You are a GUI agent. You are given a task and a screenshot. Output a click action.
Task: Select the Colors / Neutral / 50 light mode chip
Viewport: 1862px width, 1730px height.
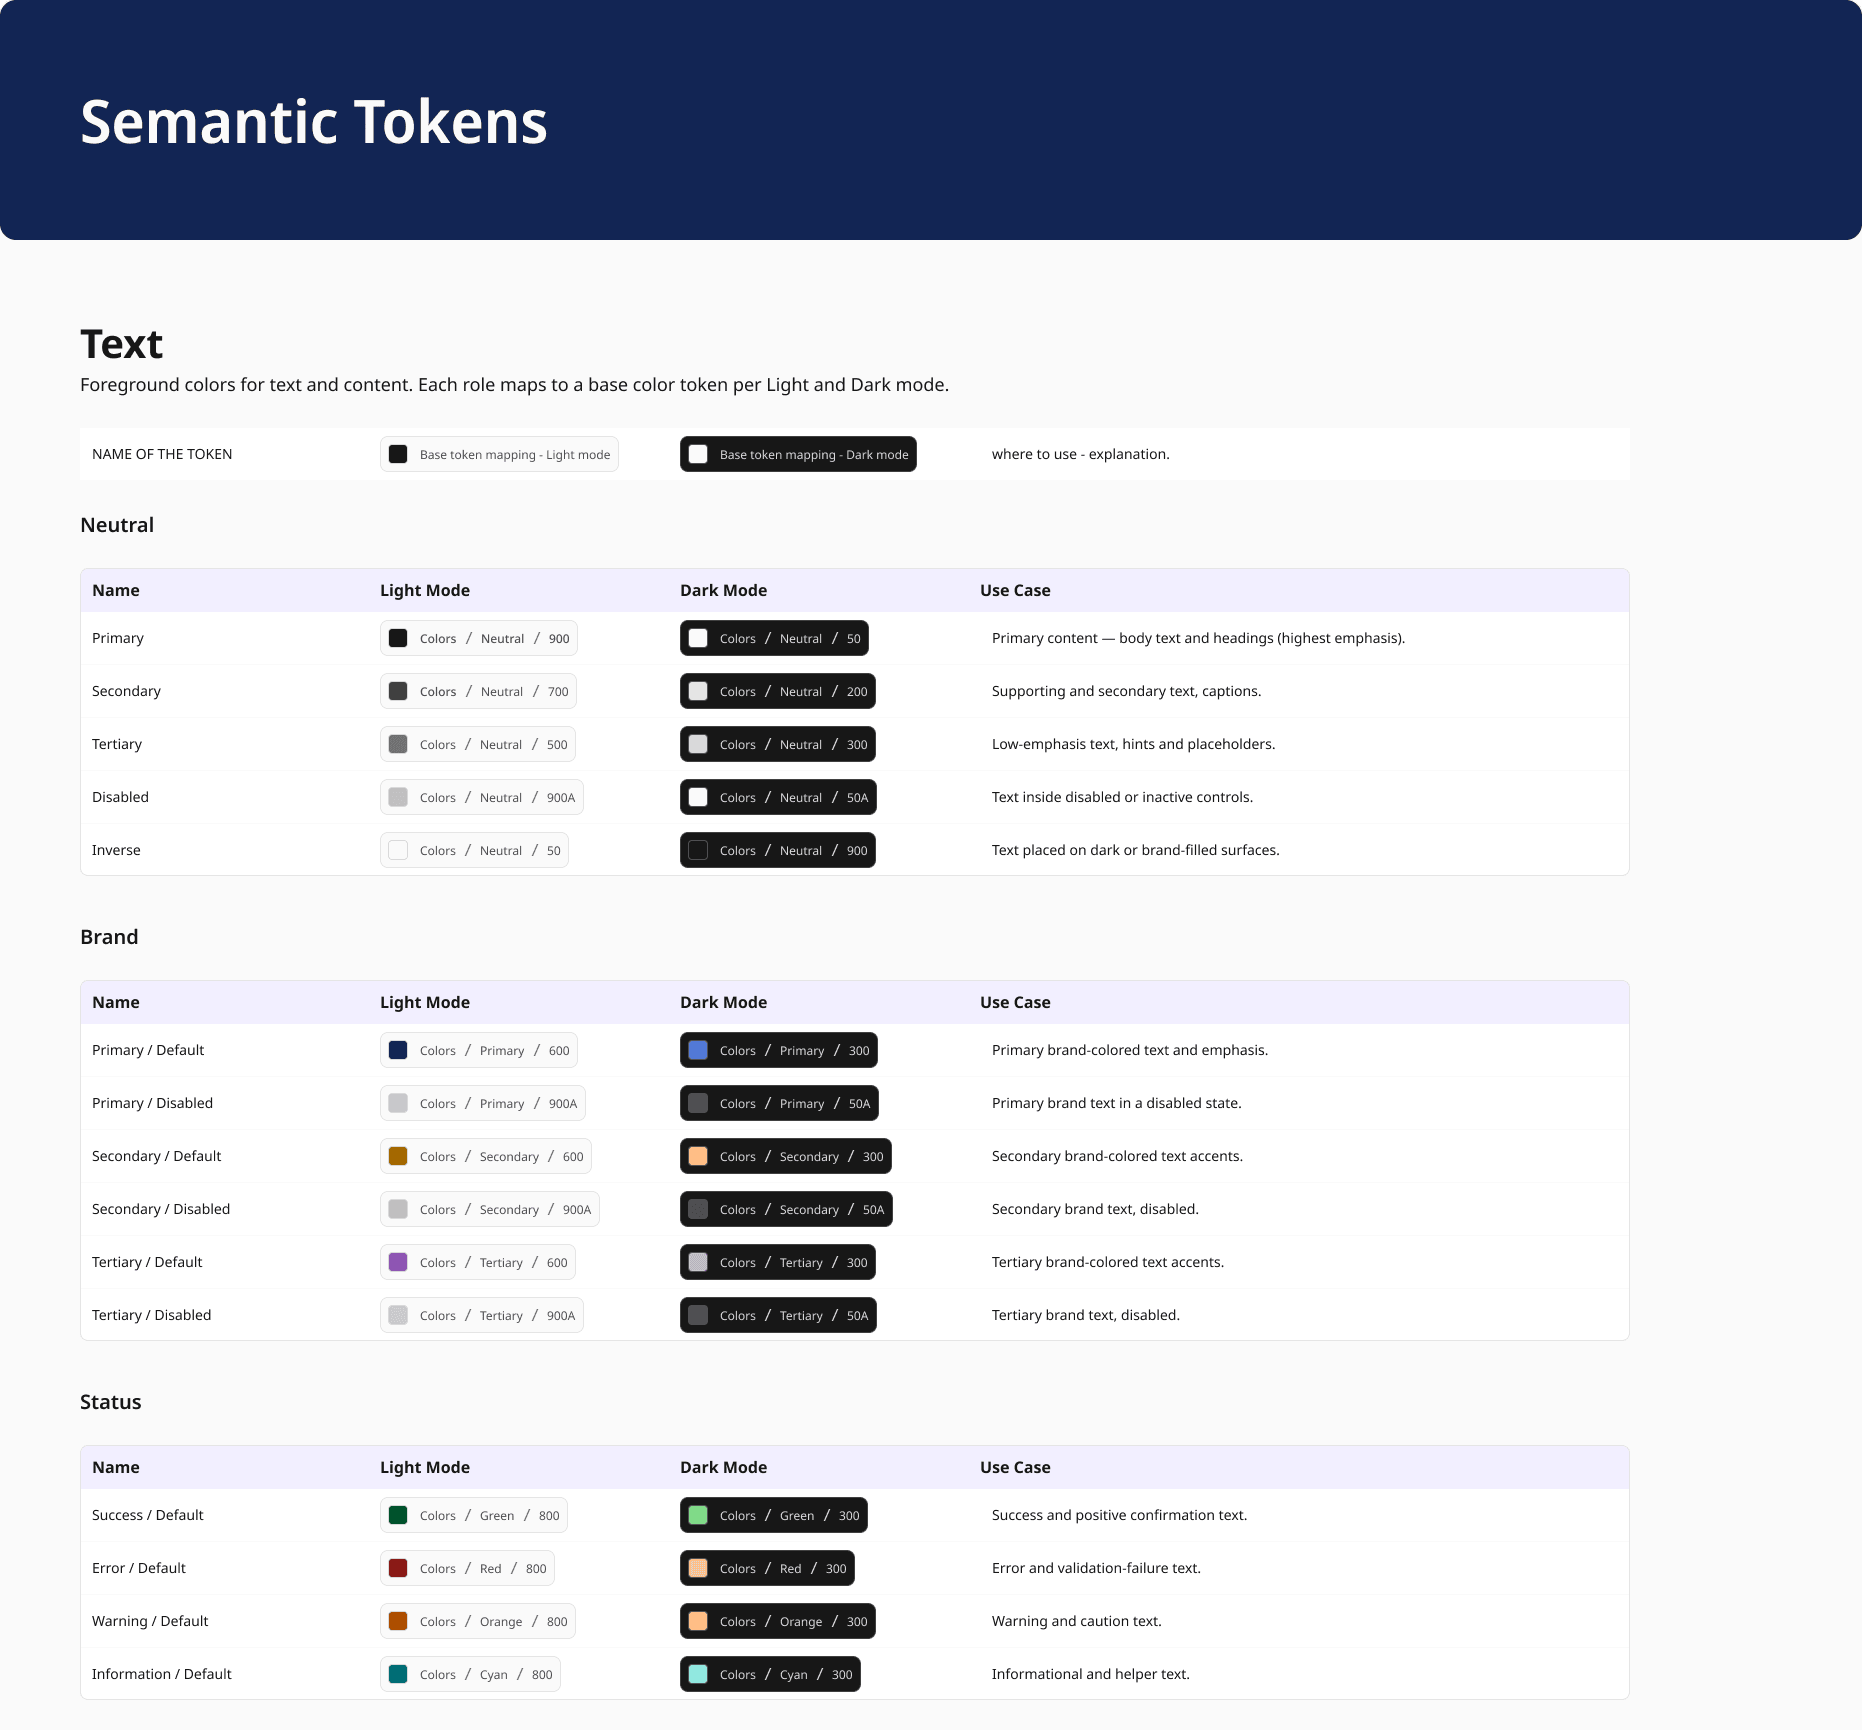[x=474, y=850]
